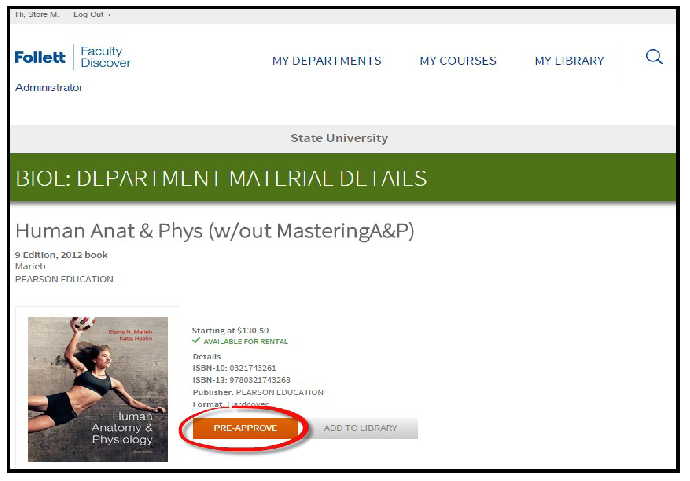Open MY COURSES menu

(x=458, y=61)
